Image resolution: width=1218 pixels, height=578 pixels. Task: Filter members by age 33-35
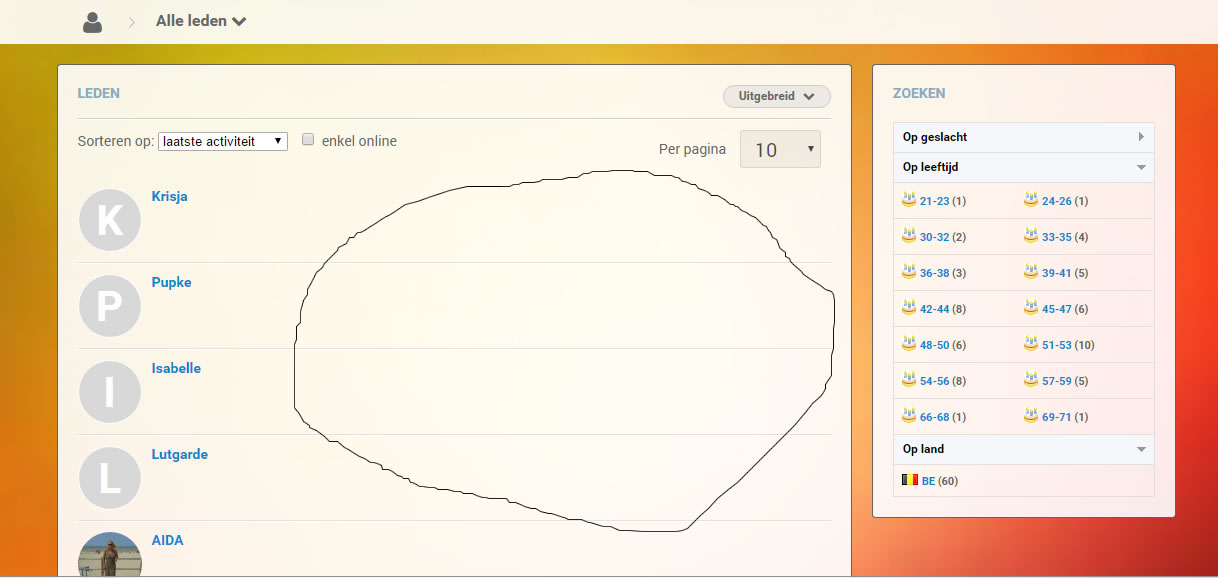point(1056,237)
